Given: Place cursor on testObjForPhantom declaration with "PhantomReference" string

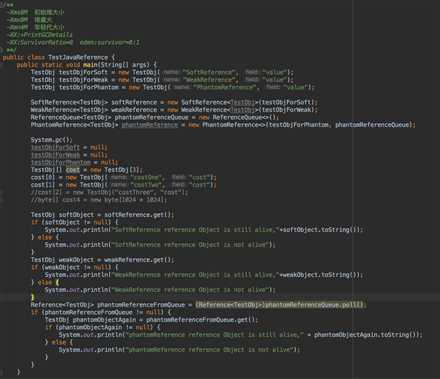Looking at the screenshot, I should tap(172, 87).
